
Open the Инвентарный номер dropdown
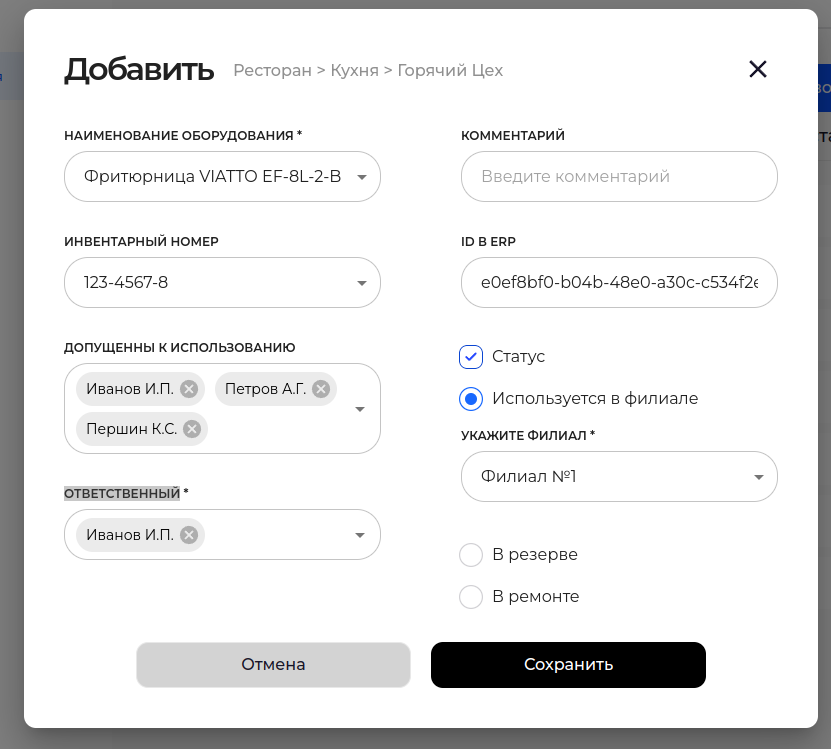pos(361,283)
